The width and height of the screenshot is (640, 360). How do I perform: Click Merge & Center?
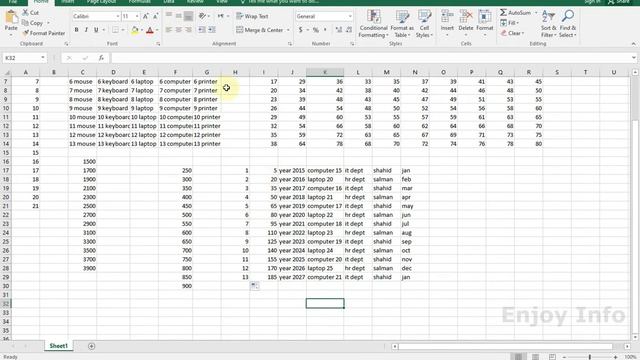pos(260,30)
